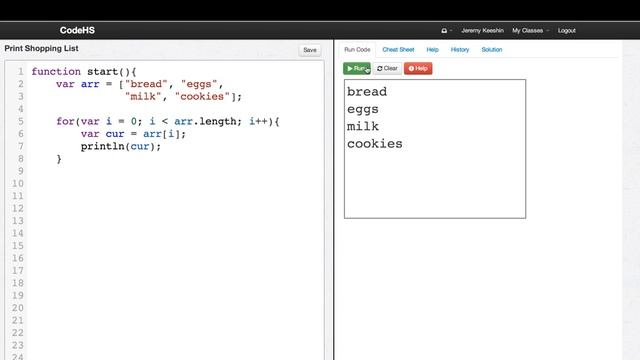Click "milk" in the output
The image size is (640, 360).
362,127
